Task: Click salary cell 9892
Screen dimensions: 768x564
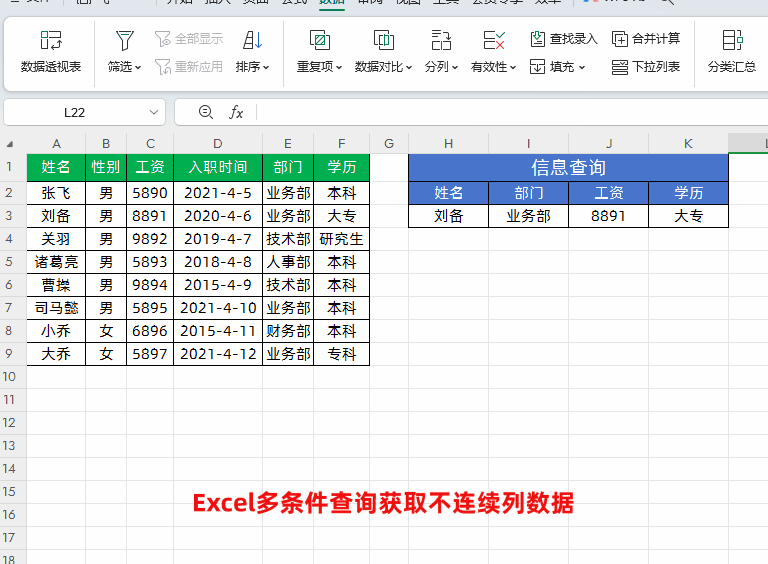Action: point(150,239)
